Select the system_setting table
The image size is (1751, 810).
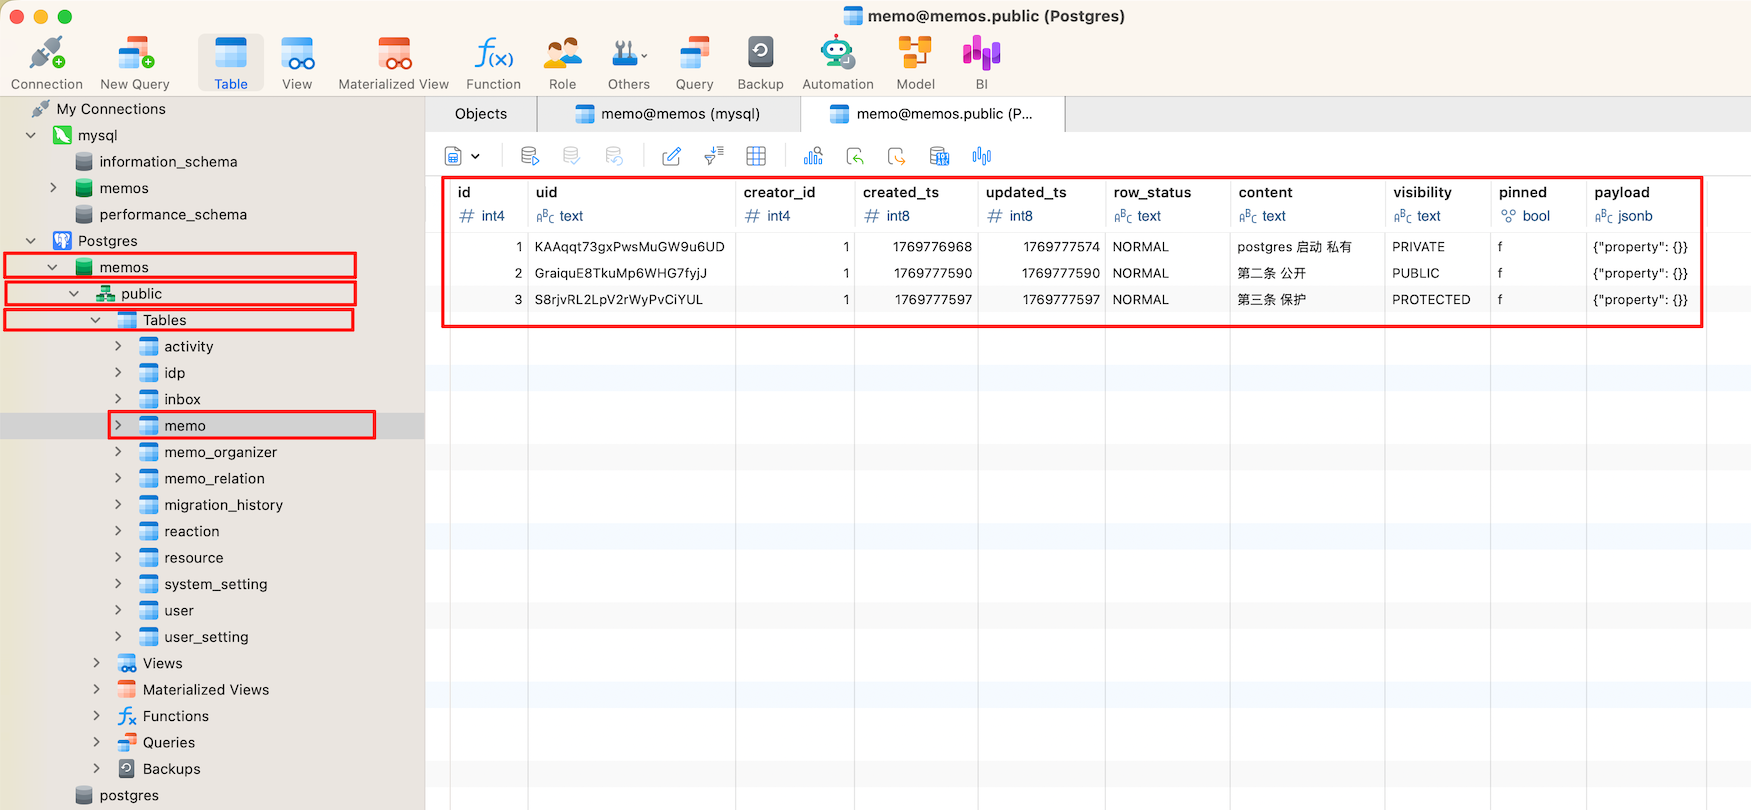215,584
